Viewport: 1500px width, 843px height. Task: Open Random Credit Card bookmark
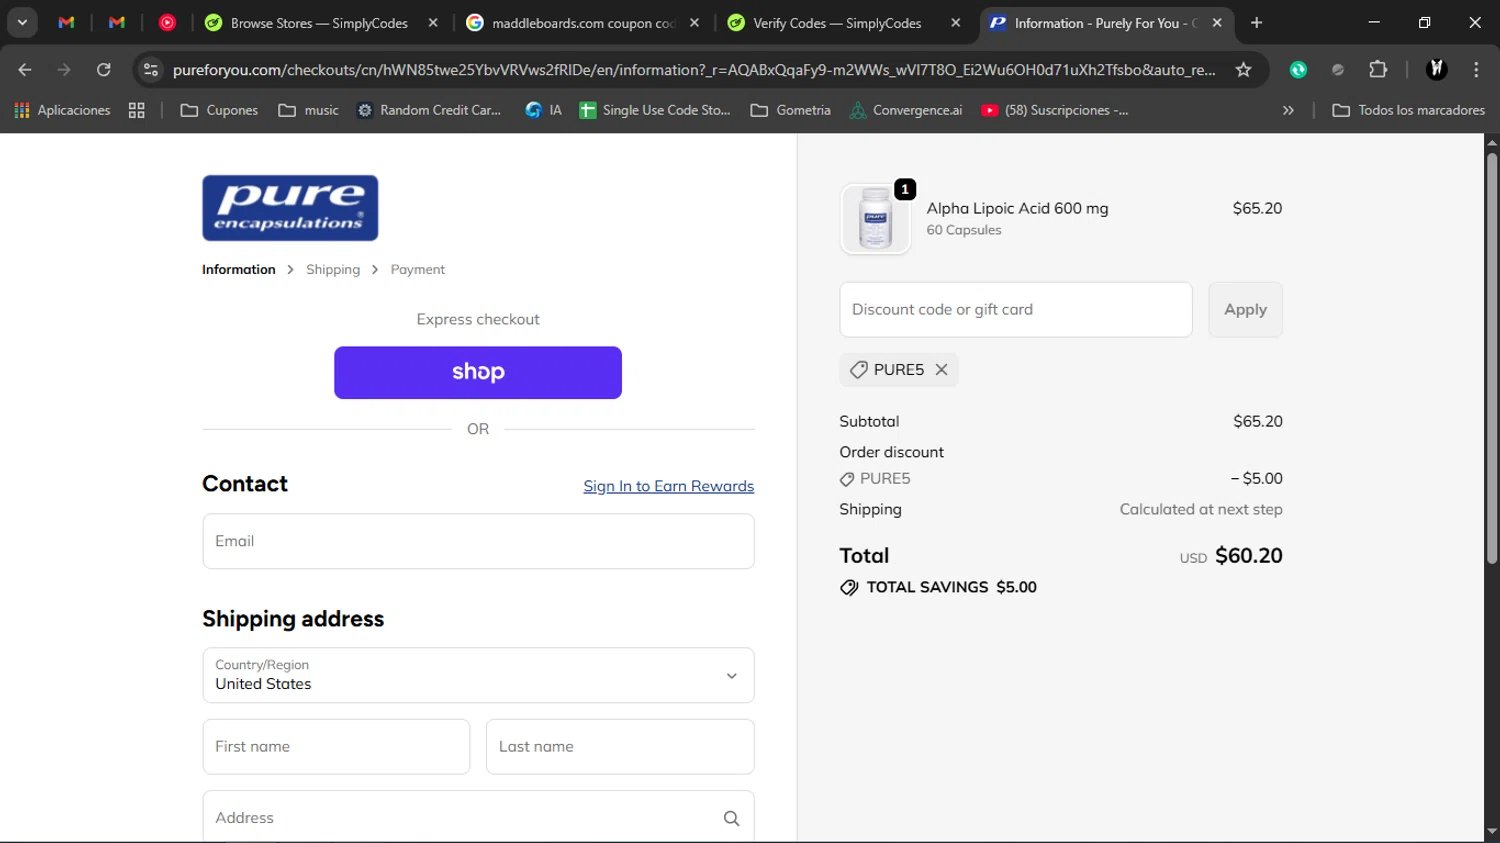pyautogui.click(x=429, y=110)
